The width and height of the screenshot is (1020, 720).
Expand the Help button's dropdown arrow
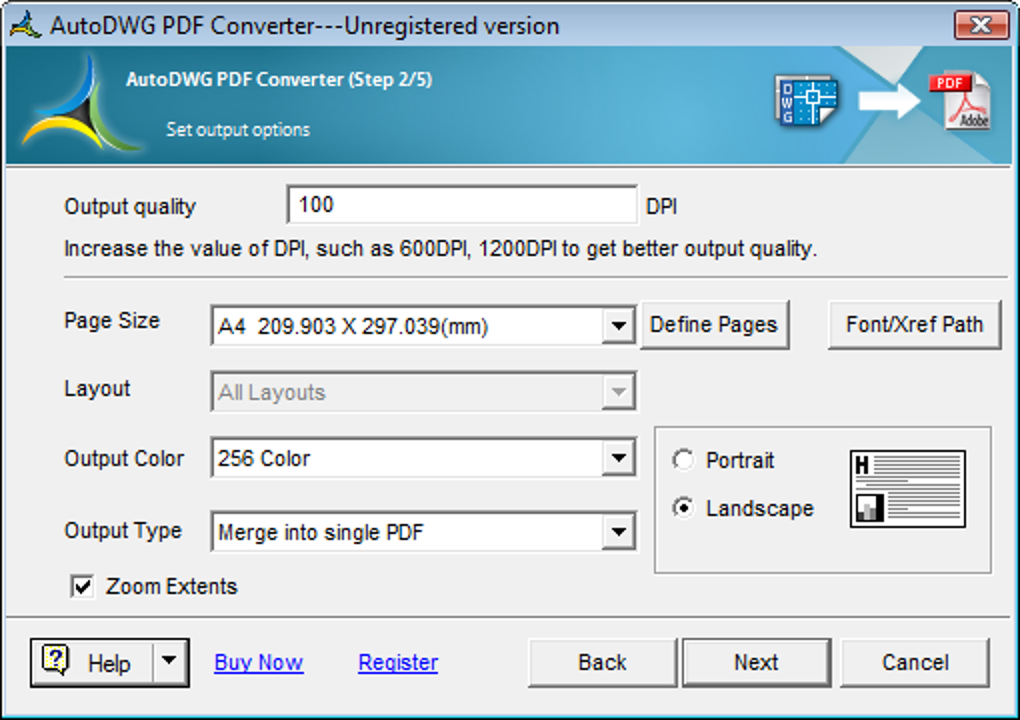[169, 661]
